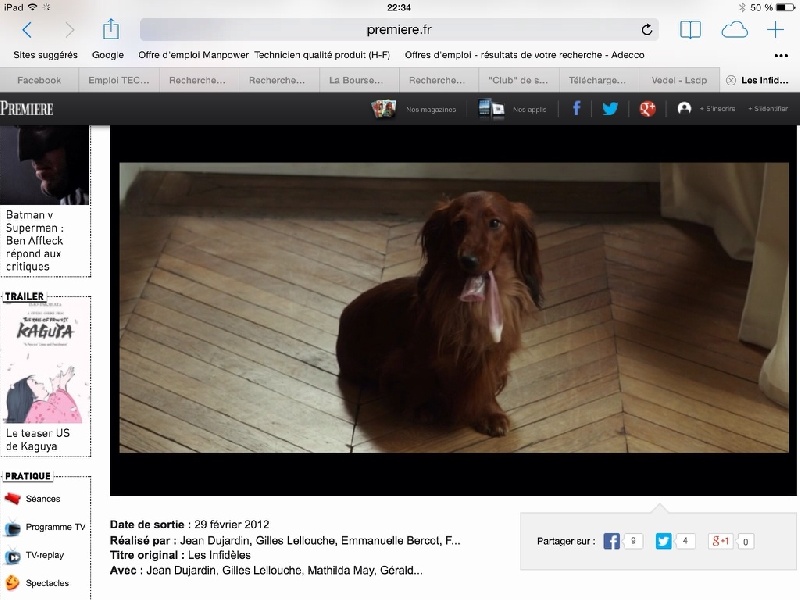Open the Google bookmark in favorites bar
The width and height of the screenshot is (800, 600).
[107, 55]
